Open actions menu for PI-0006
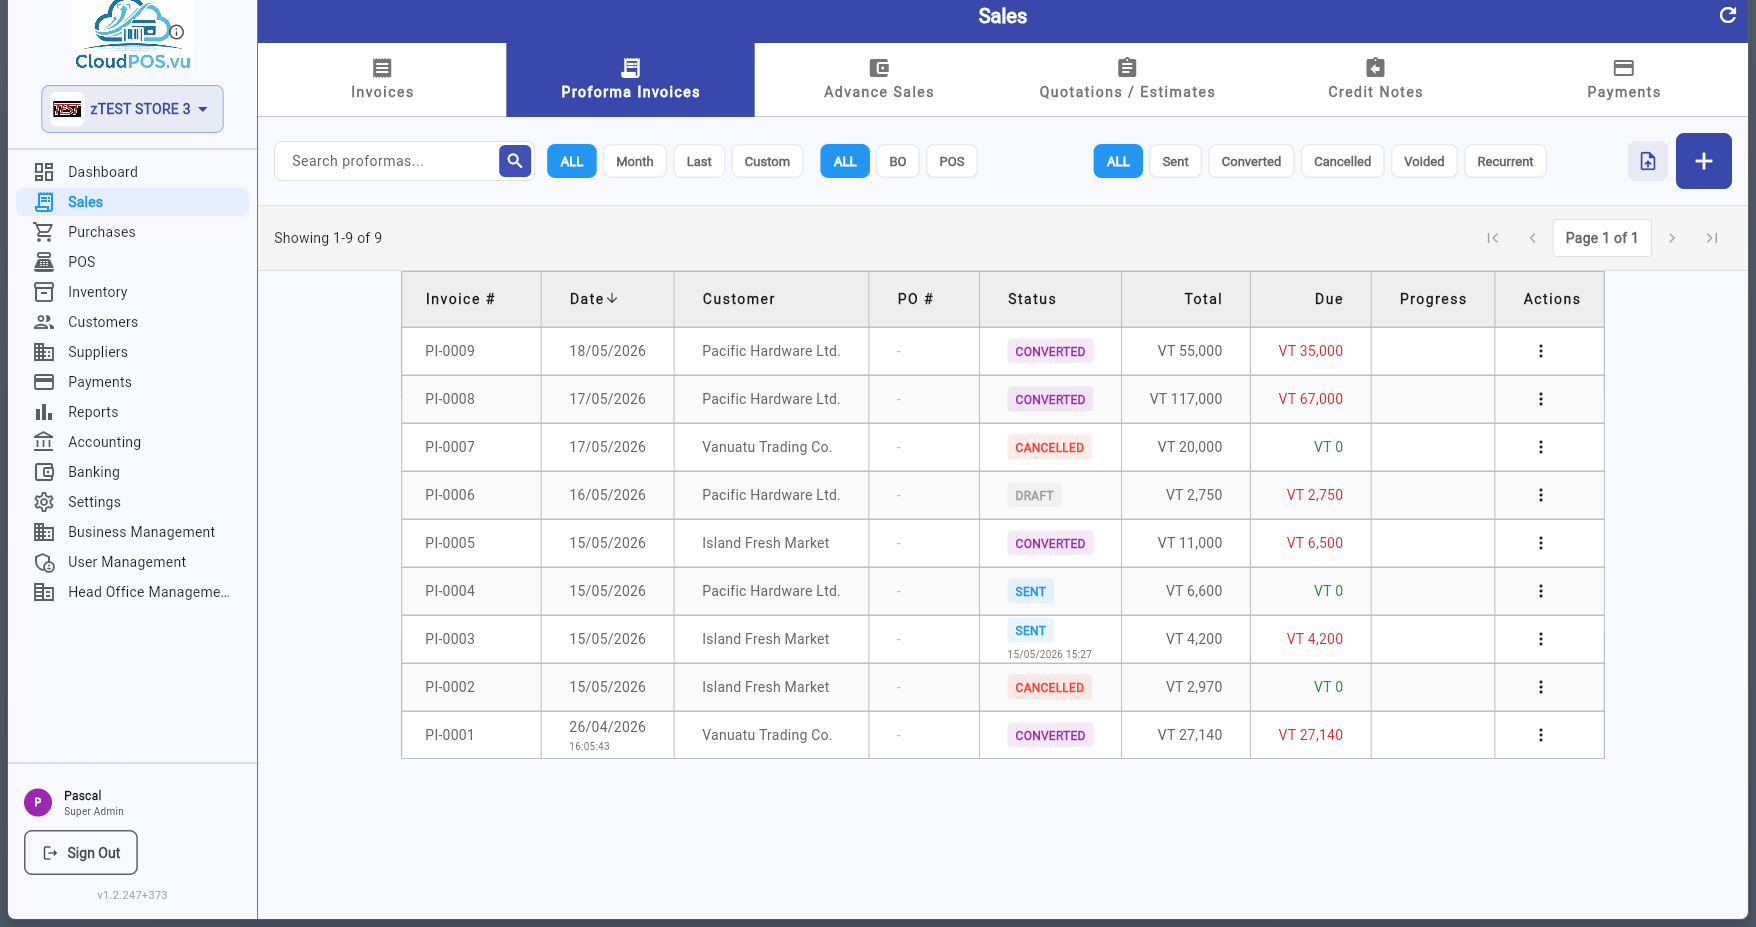This screenshot has height=927, width=1756. (1540, 495)
